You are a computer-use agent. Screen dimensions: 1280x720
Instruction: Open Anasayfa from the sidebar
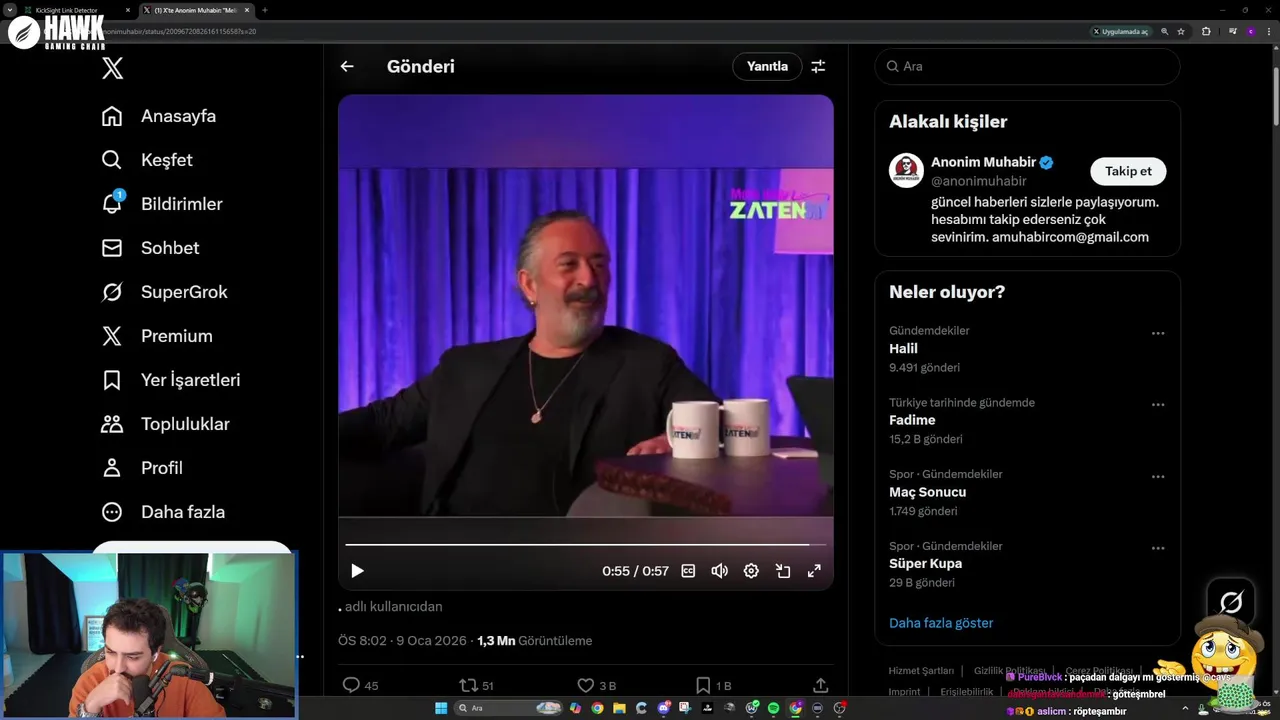(159, 116)
